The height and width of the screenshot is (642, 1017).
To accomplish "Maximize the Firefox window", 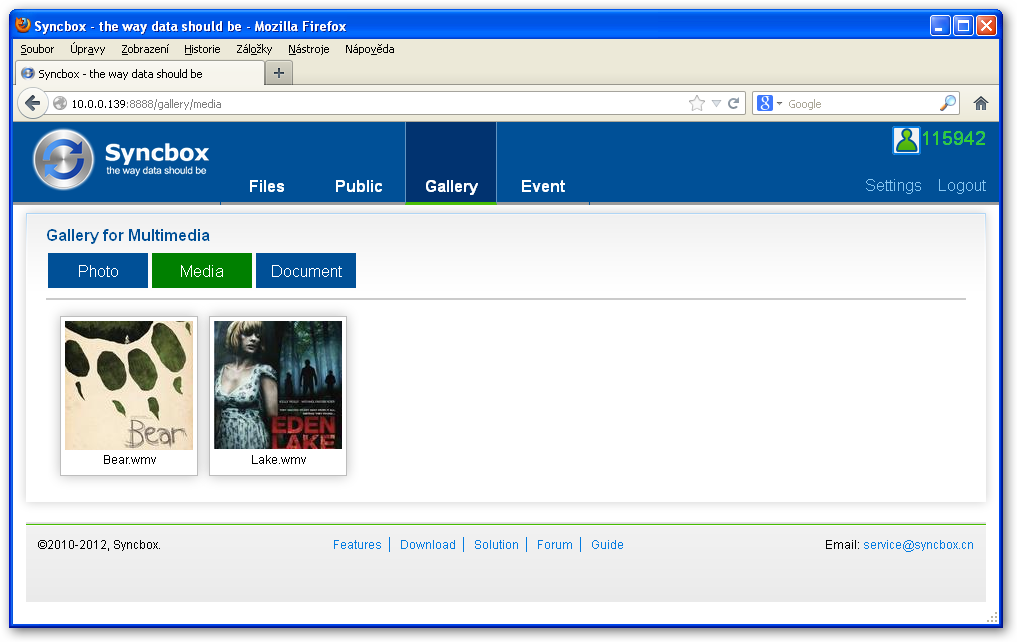I will coord(963,26).
